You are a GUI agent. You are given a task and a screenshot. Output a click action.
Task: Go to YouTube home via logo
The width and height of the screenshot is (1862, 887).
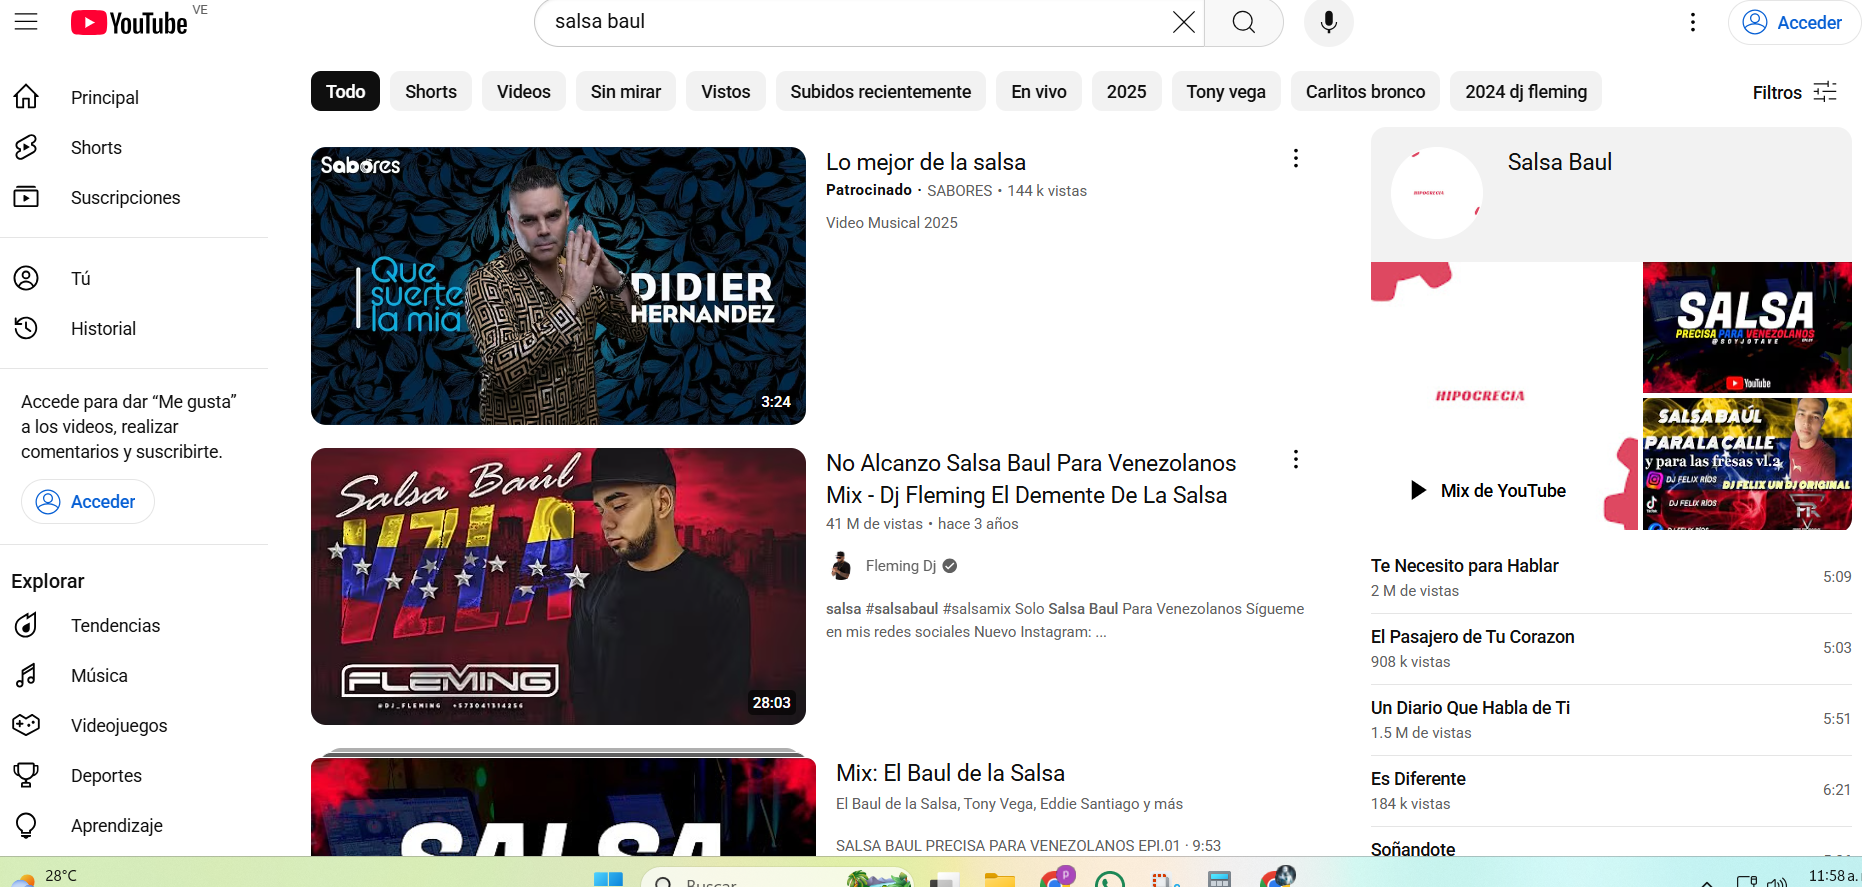point(129,22)
